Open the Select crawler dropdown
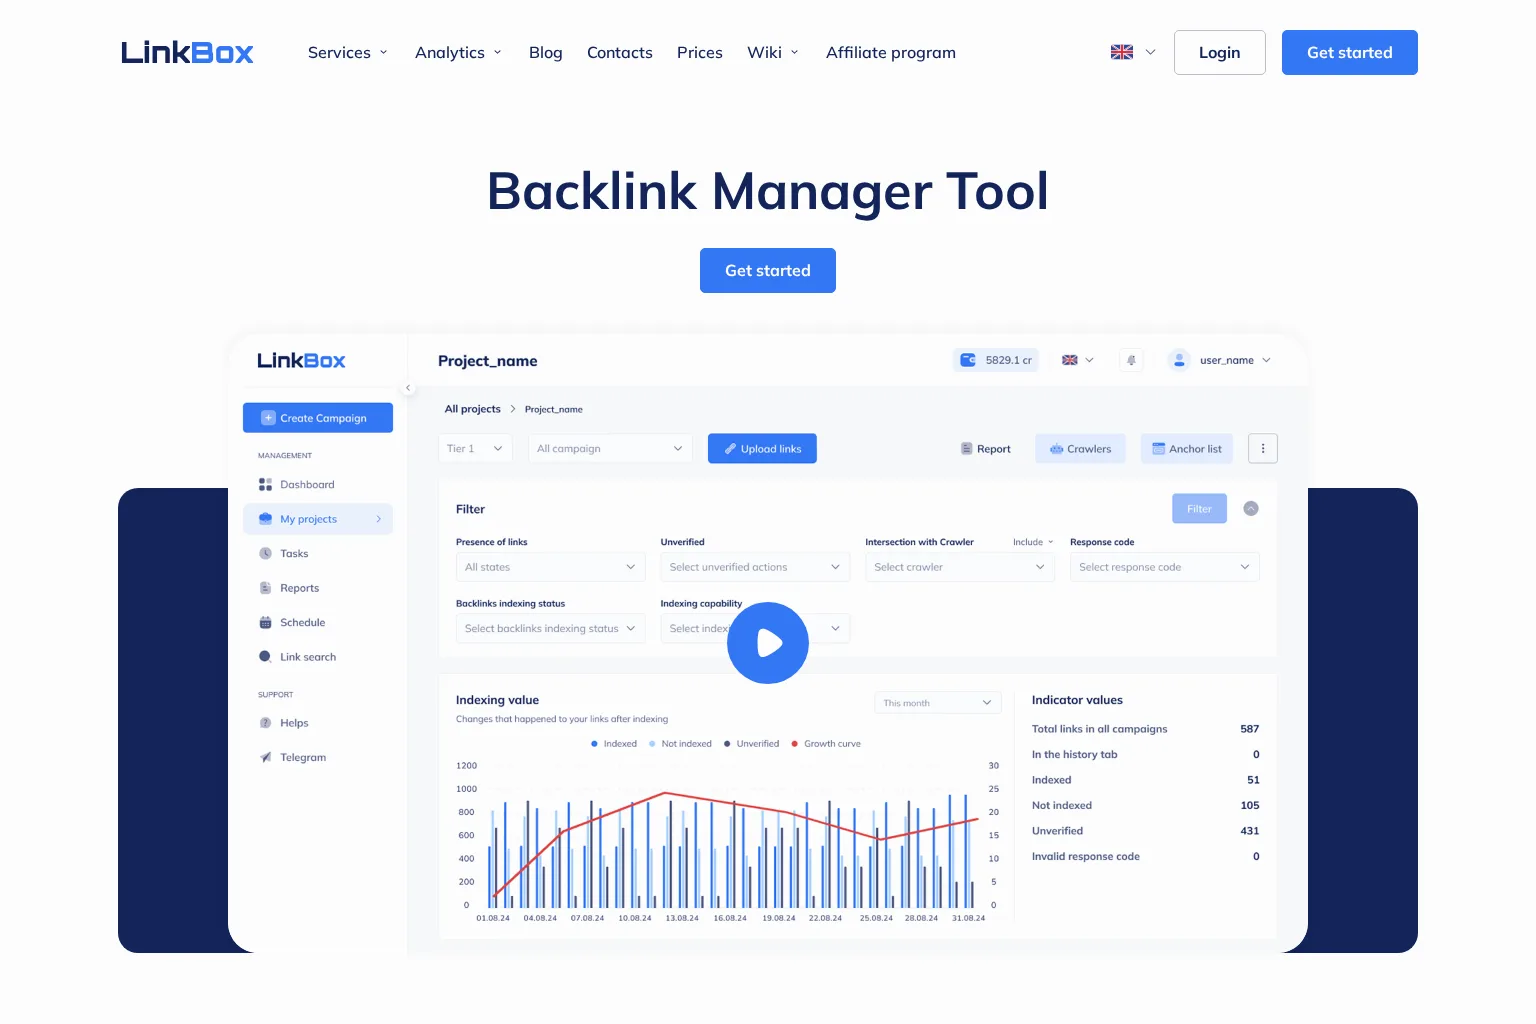The width and height of the screenshot is (1536, 1024). click(x=960, y=567)
